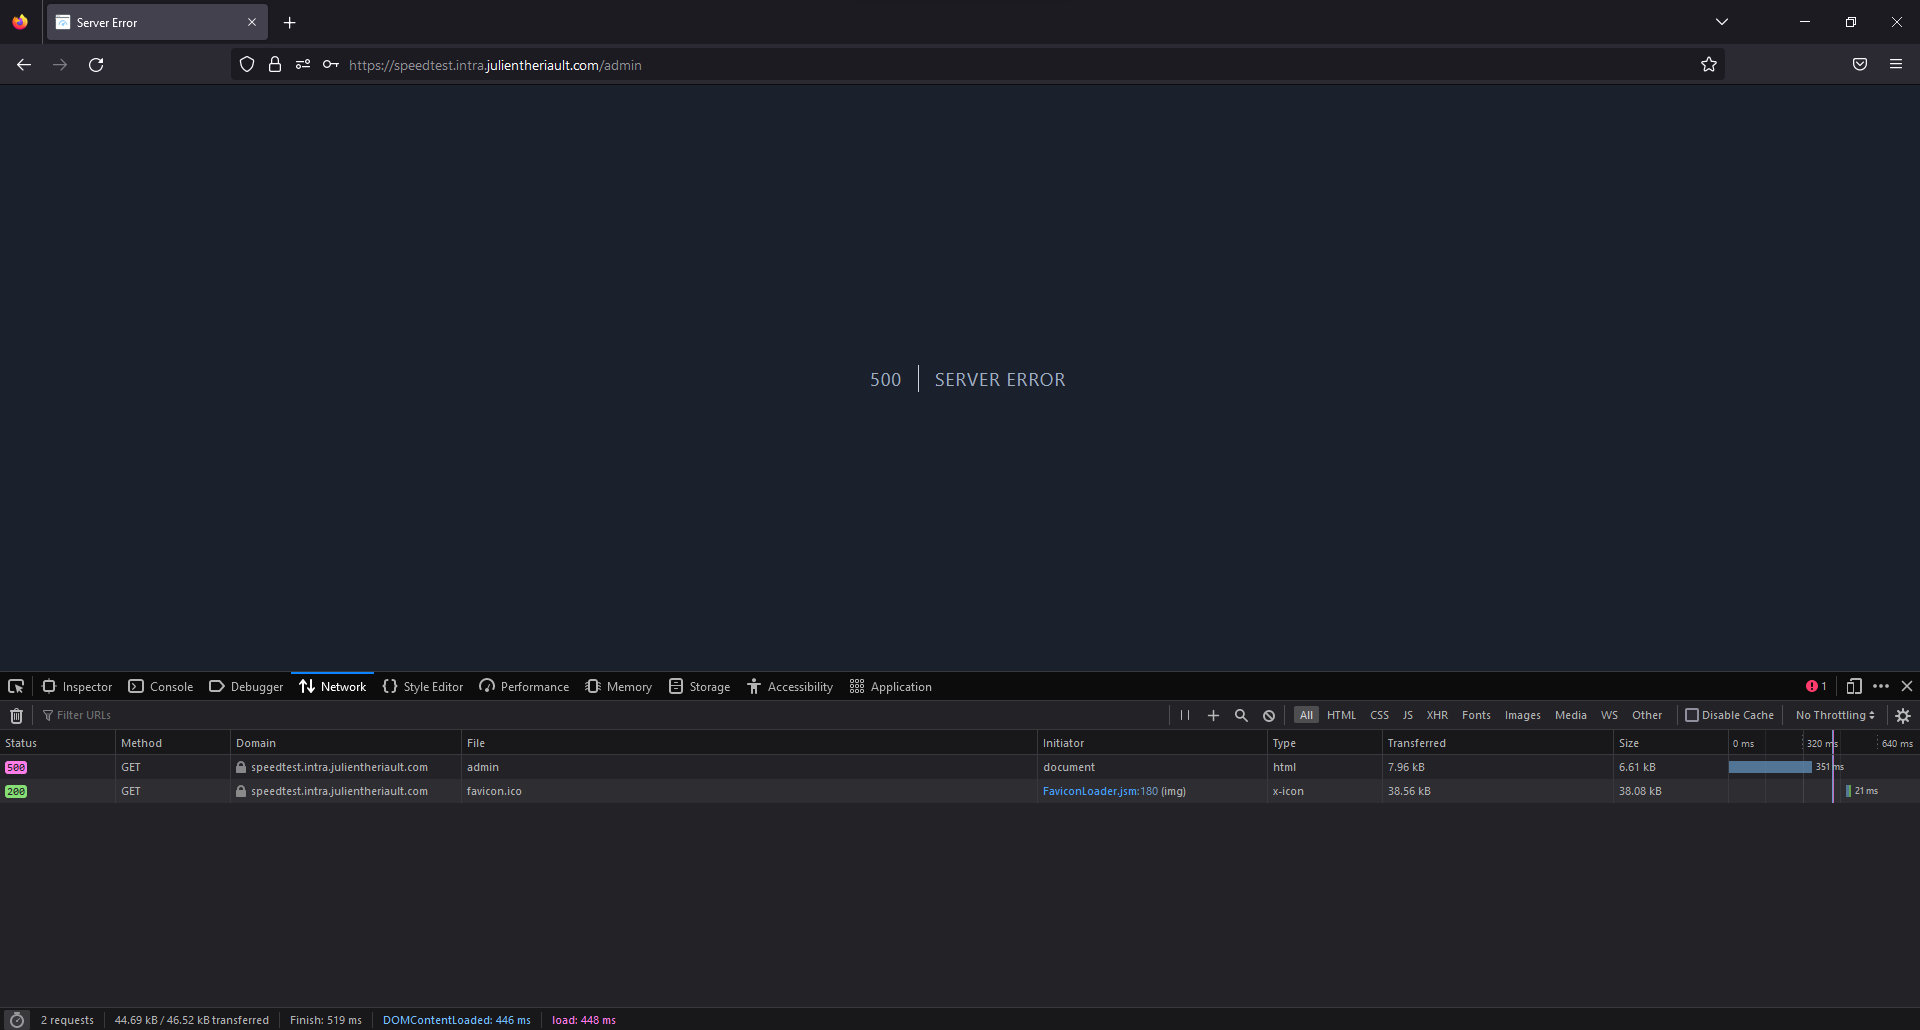Open tracking protection shield panel
The width and height of the screenshot is (1920, 1030).
pos(247,65)
